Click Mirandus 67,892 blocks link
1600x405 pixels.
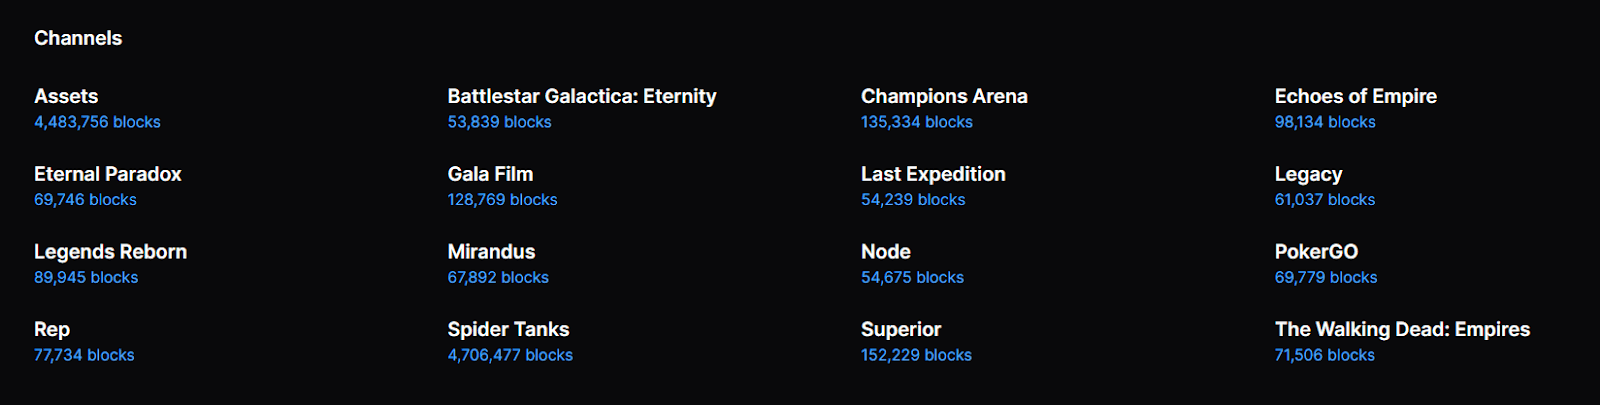(x=498, y=278)
